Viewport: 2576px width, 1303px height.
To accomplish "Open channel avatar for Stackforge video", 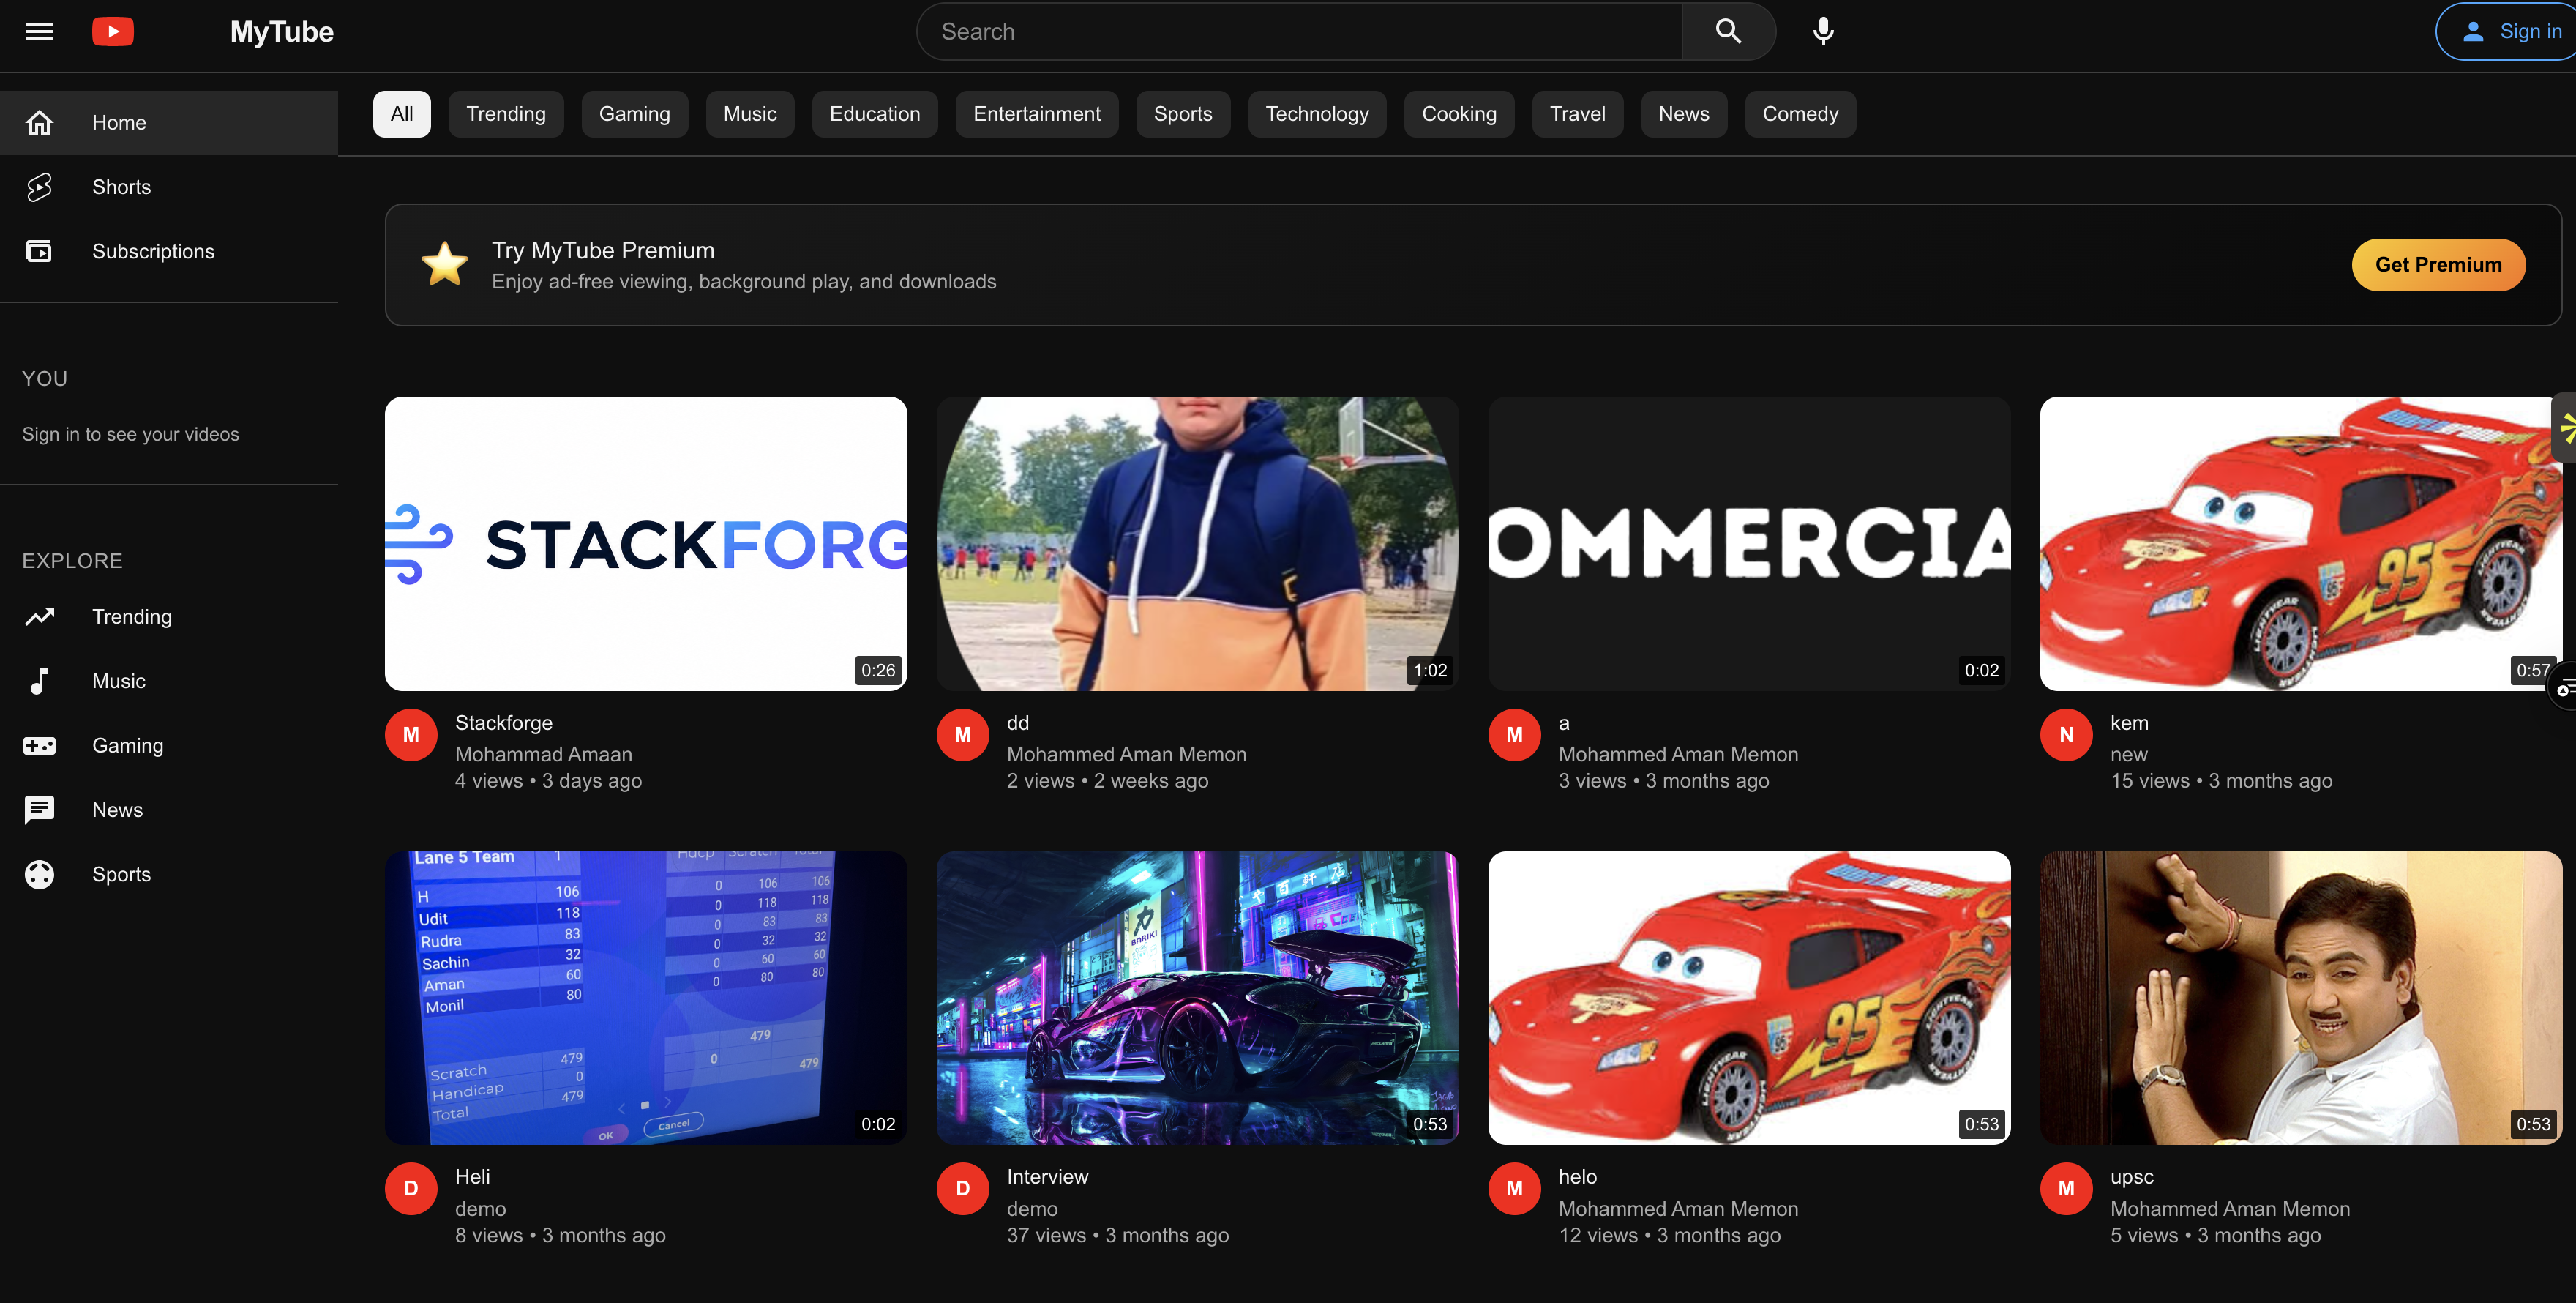I will [411, 735].
